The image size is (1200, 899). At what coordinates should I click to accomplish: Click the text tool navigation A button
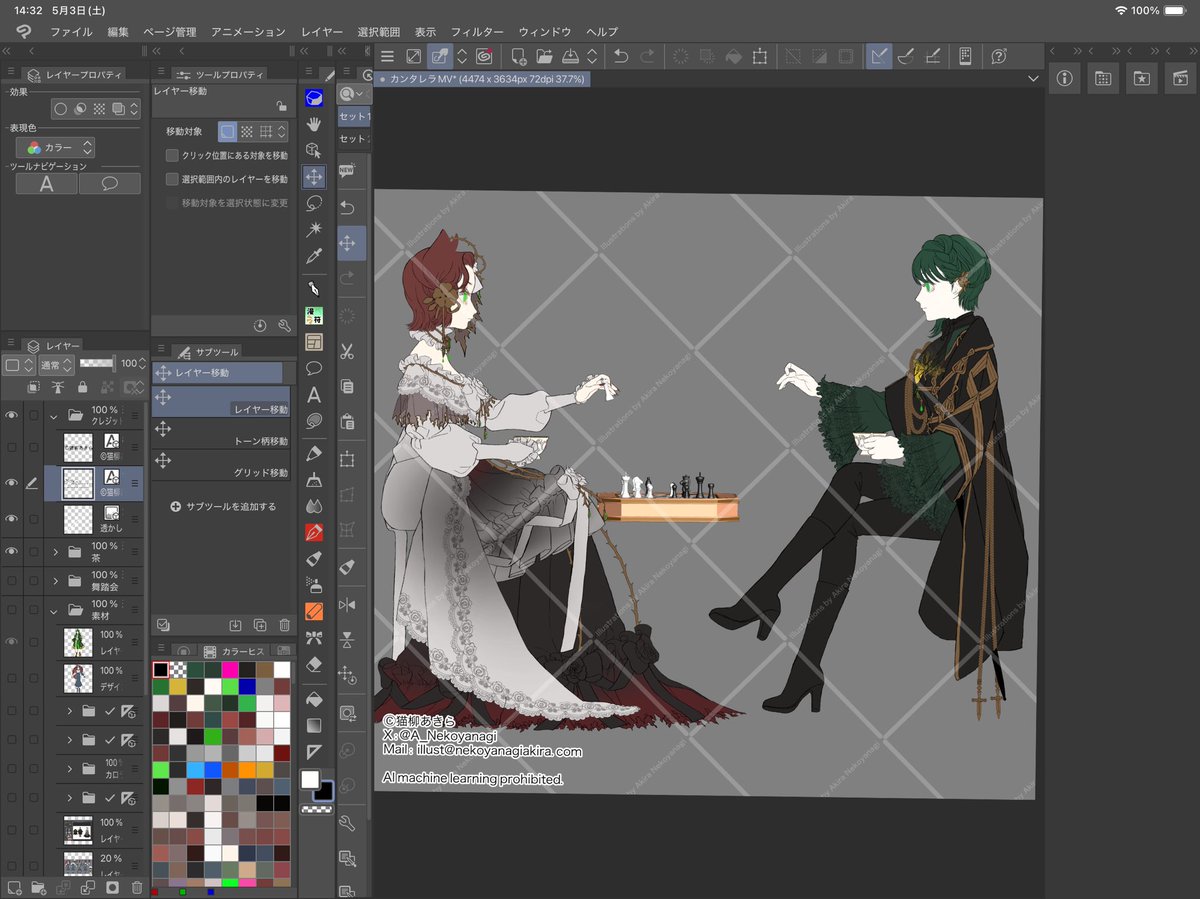(46, 183)
